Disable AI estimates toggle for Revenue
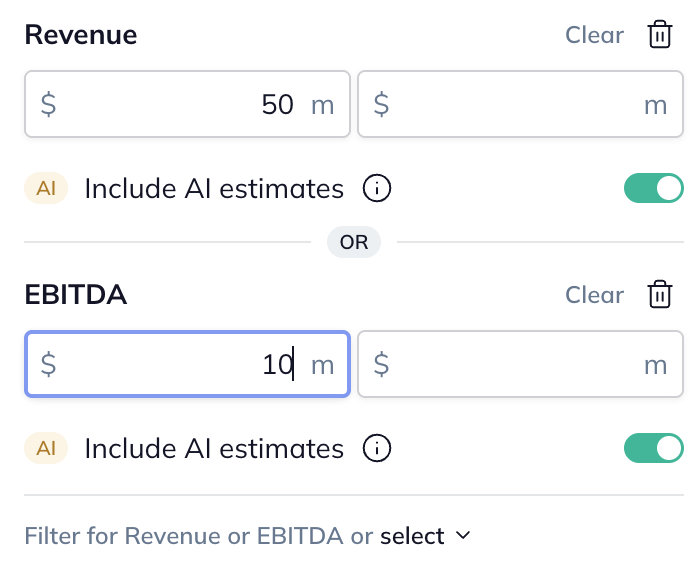This screenshot has height=564, width=696. pos(654,188)
